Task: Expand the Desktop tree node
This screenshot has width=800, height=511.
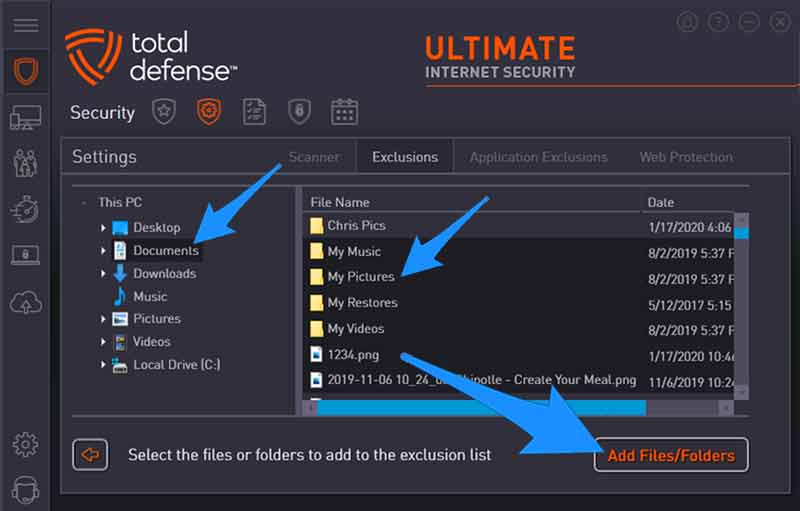Action: [103, 228]
